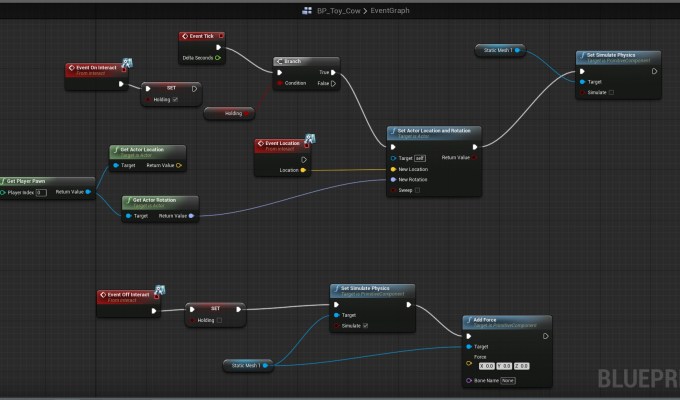This screenshot has width=680, height=400.
Task: Click Delta Seconds output pin on Event Tick
Action: coord(218,58)
